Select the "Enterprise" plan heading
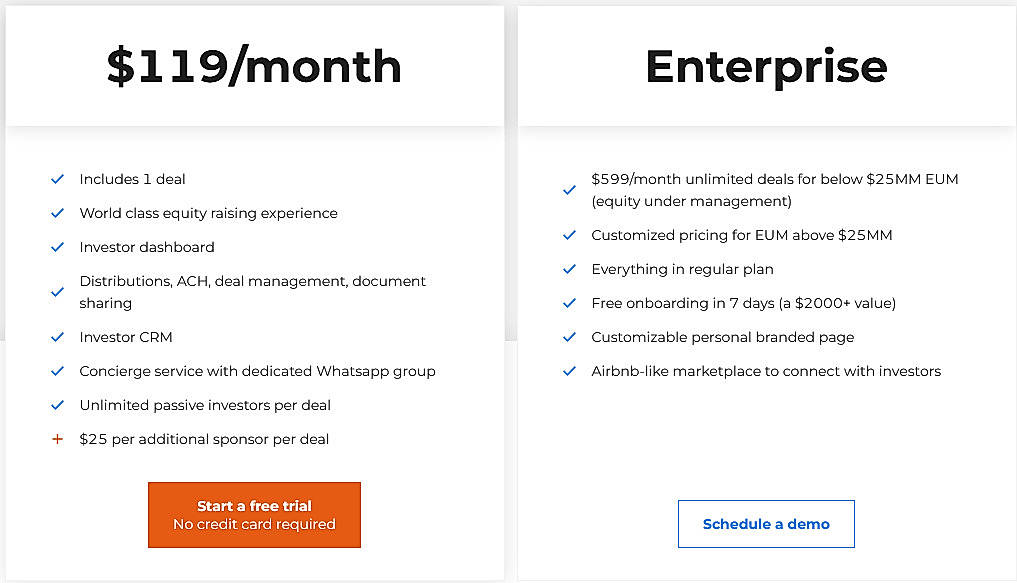This screenshot has height=583, width=1017. [x=766, y=66]
